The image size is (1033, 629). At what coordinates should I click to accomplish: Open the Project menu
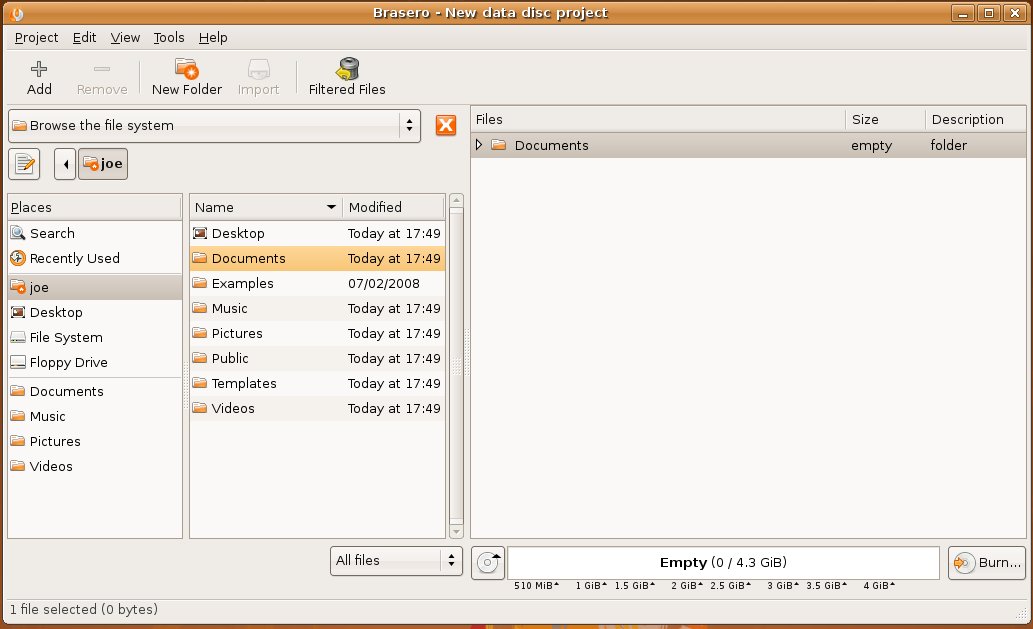pyautogui.click(x=36, y=38)
